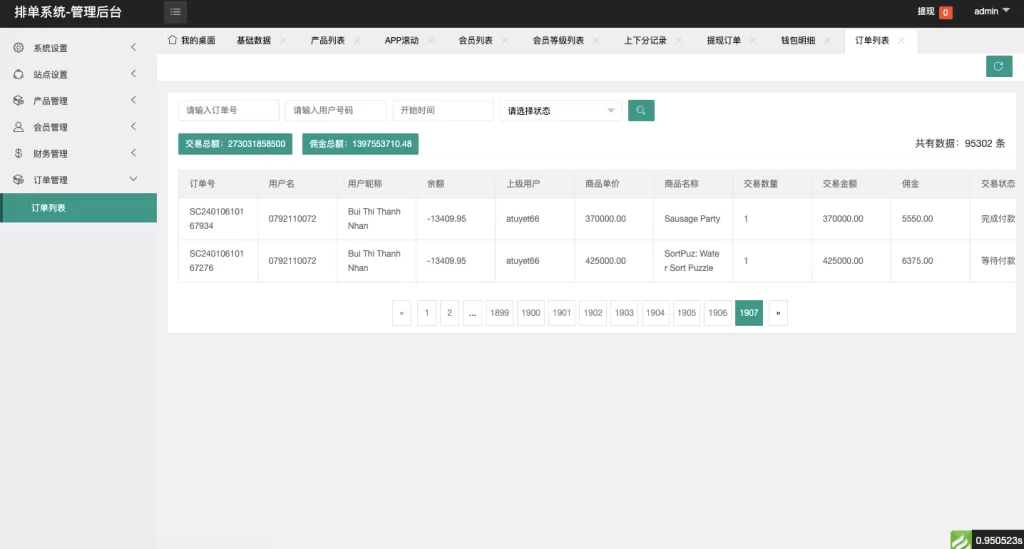
Task: Open the admin user dropdown
Action: [x=992, y=11]
